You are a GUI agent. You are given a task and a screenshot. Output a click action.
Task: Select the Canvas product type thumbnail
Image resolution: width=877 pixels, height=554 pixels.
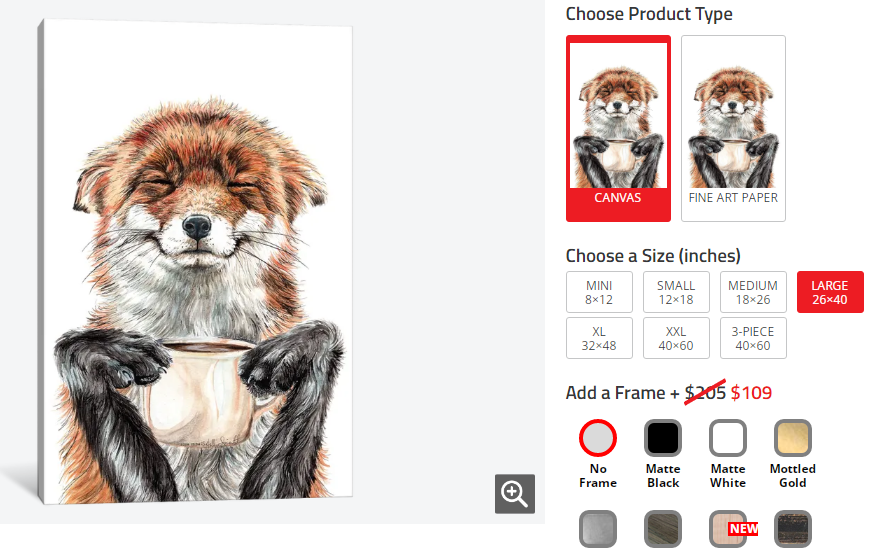[617, 127]
